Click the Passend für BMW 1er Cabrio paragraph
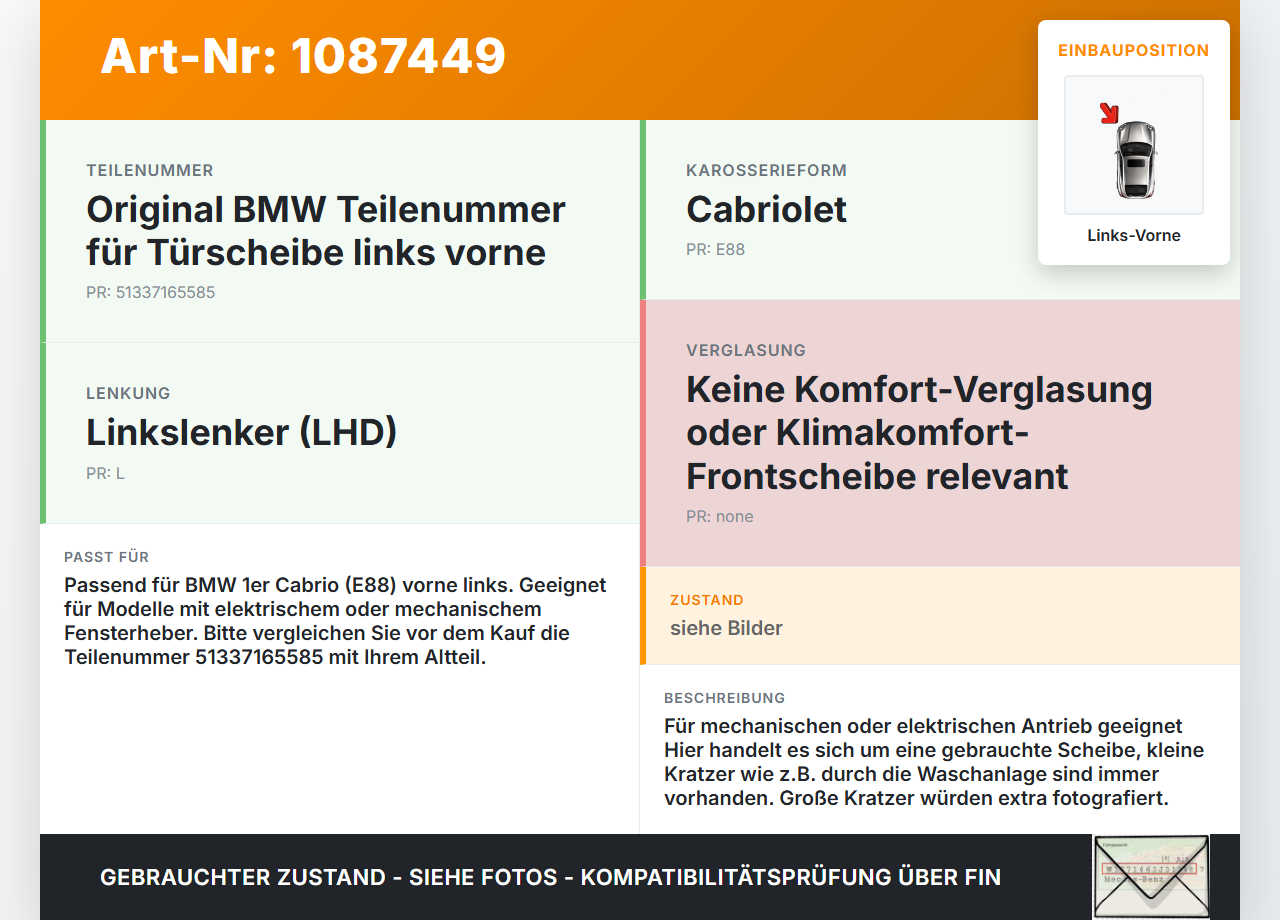 (335, 621)
